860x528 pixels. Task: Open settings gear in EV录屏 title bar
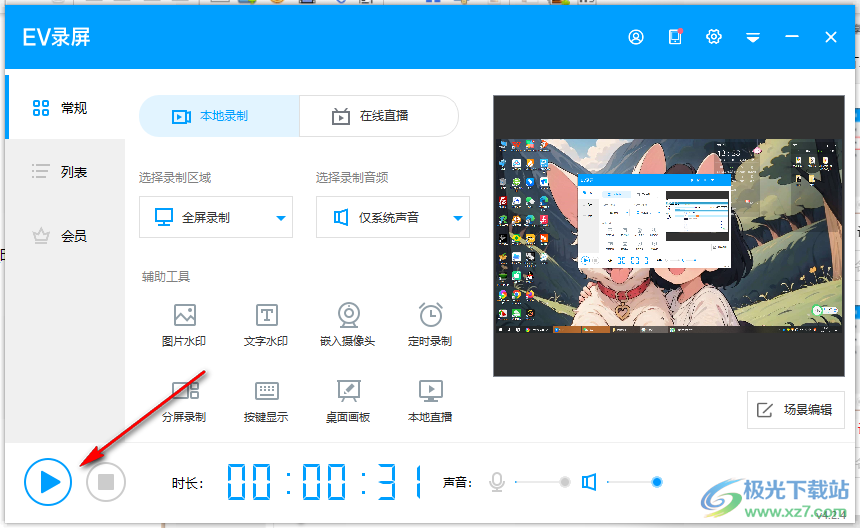(714, 37)
